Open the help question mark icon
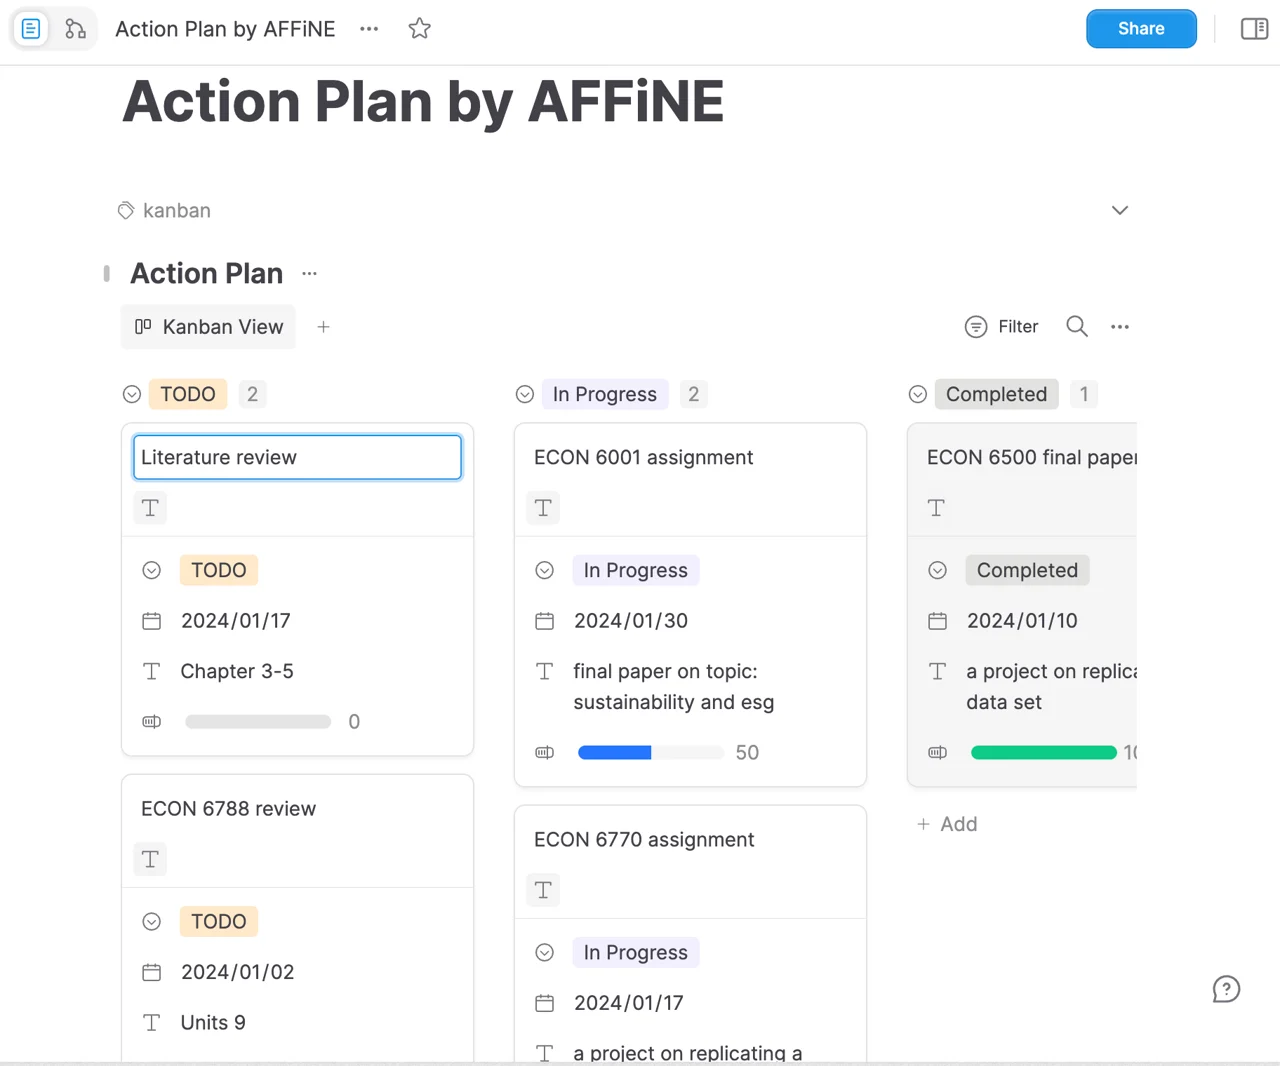Viewport: 1280px width, 1066px height. click(x=1226, y=989)
